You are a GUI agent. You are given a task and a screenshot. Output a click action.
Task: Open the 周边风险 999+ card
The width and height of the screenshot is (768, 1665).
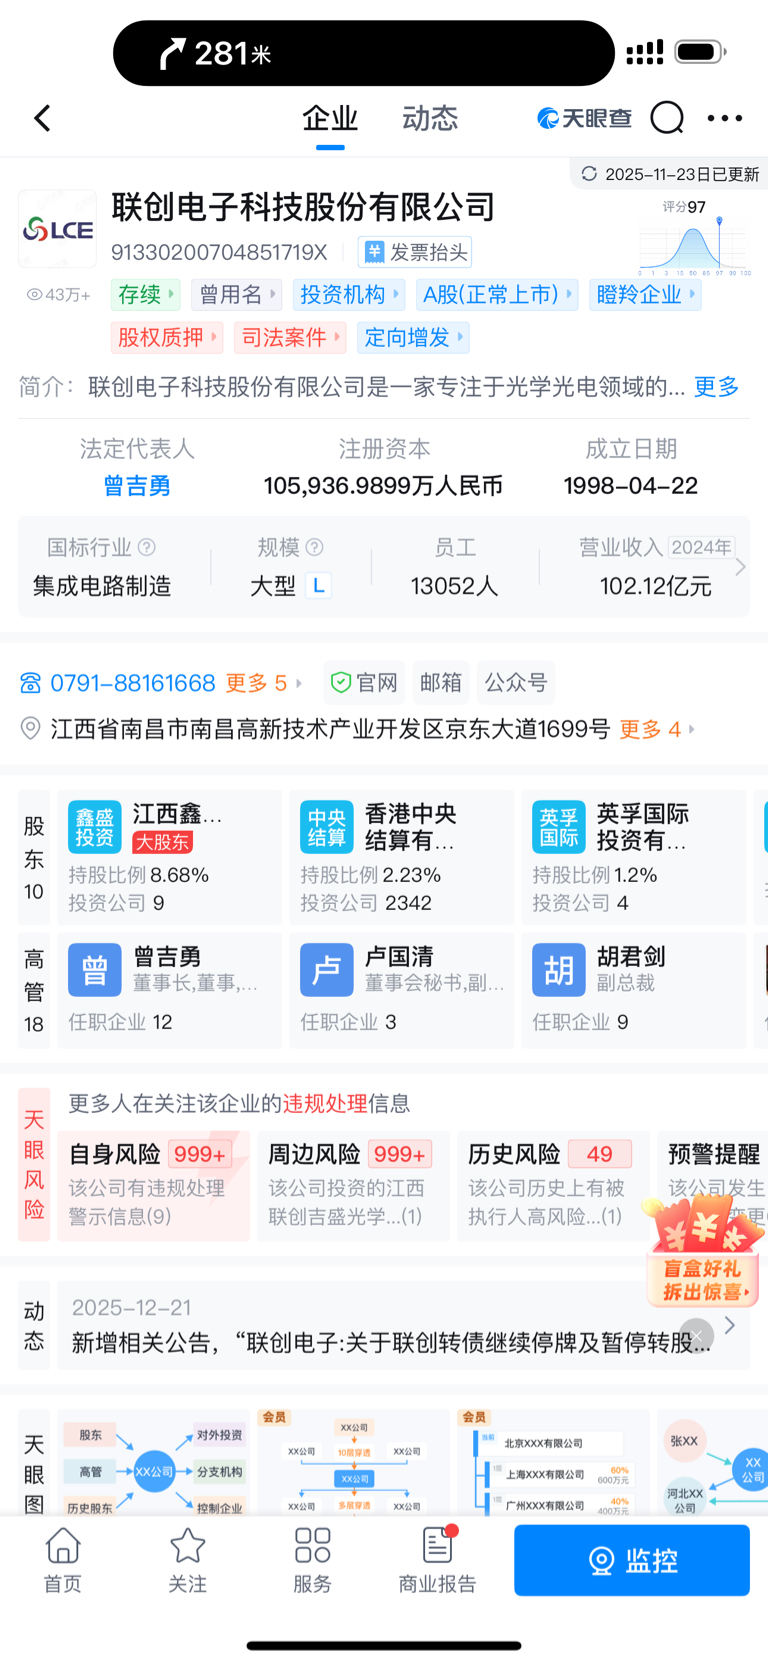coord(354,1186)
